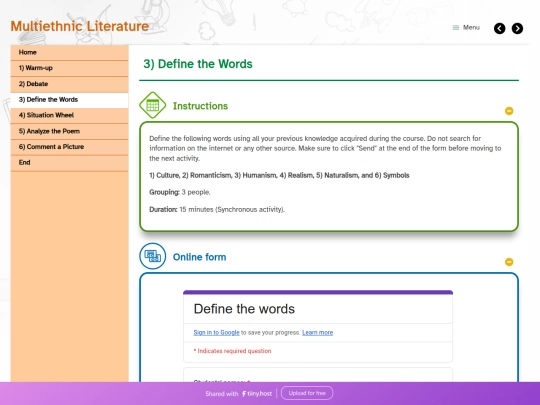The width and height of the screenshot is (540, 405).
Task: Click the 'Grouping: 3 people.' line
Action: click(180, 192)
